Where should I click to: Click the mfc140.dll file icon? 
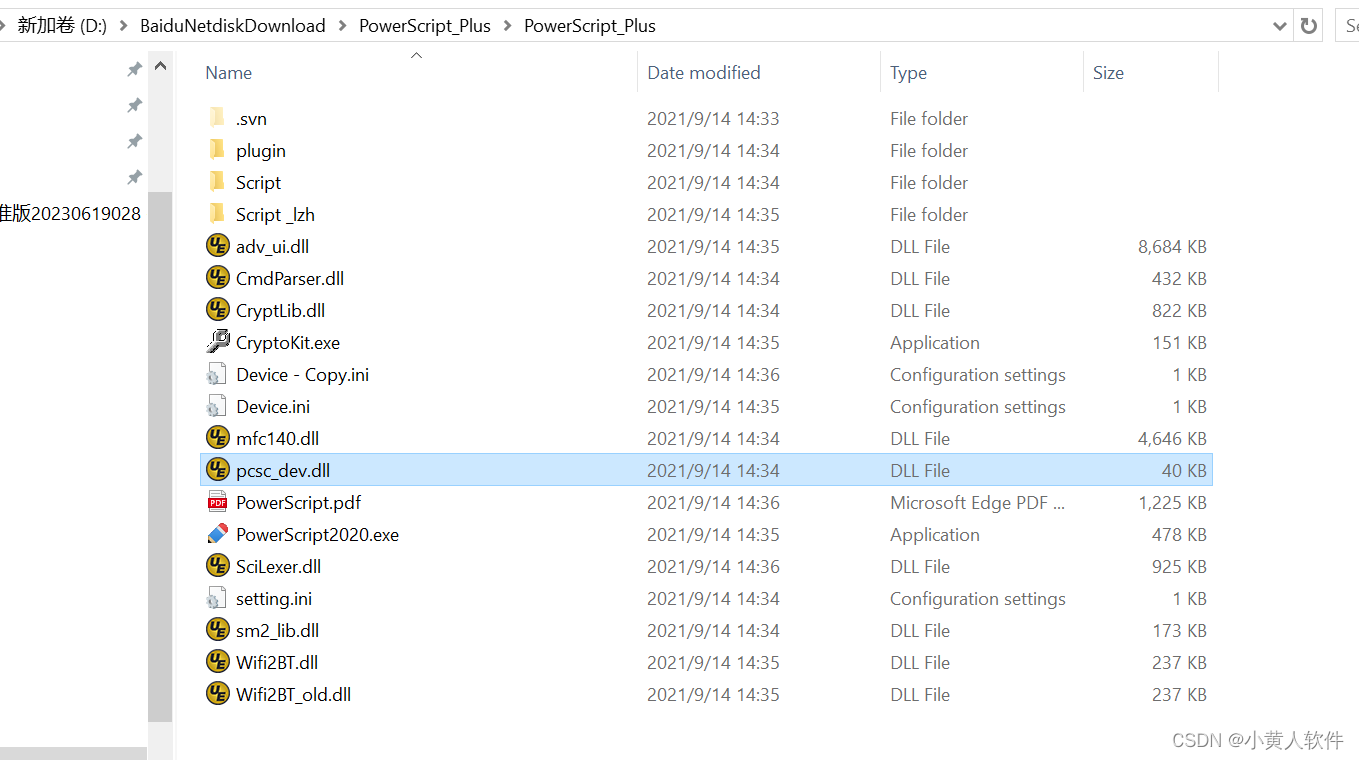[217, 438]
